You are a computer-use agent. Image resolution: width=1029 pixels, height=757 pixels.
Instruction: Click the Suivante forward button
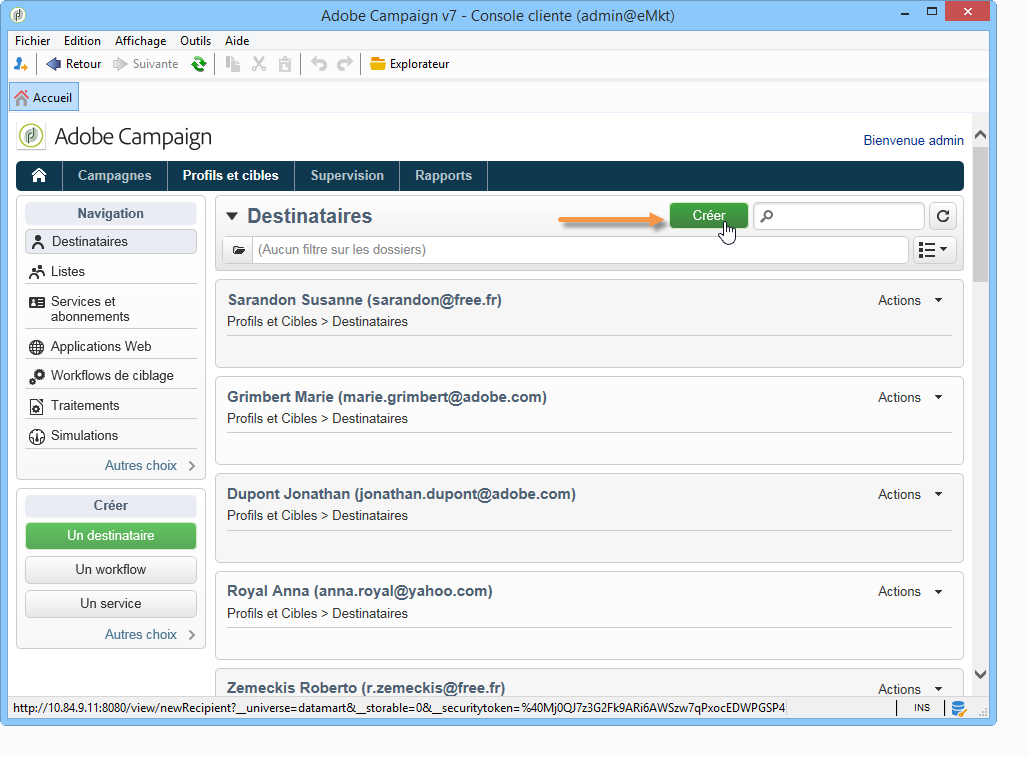tap(146, 64)
